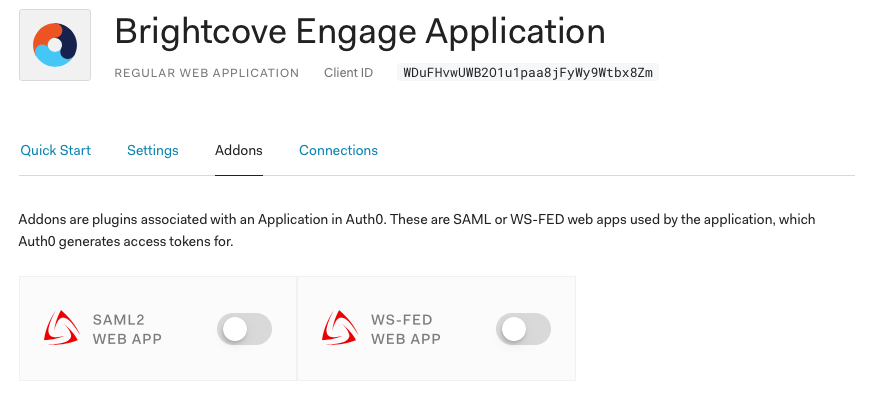Select the SAML2 addon card
Image resolution: width=883 pixels, height=393 pixels.
[x=158, y=328]
